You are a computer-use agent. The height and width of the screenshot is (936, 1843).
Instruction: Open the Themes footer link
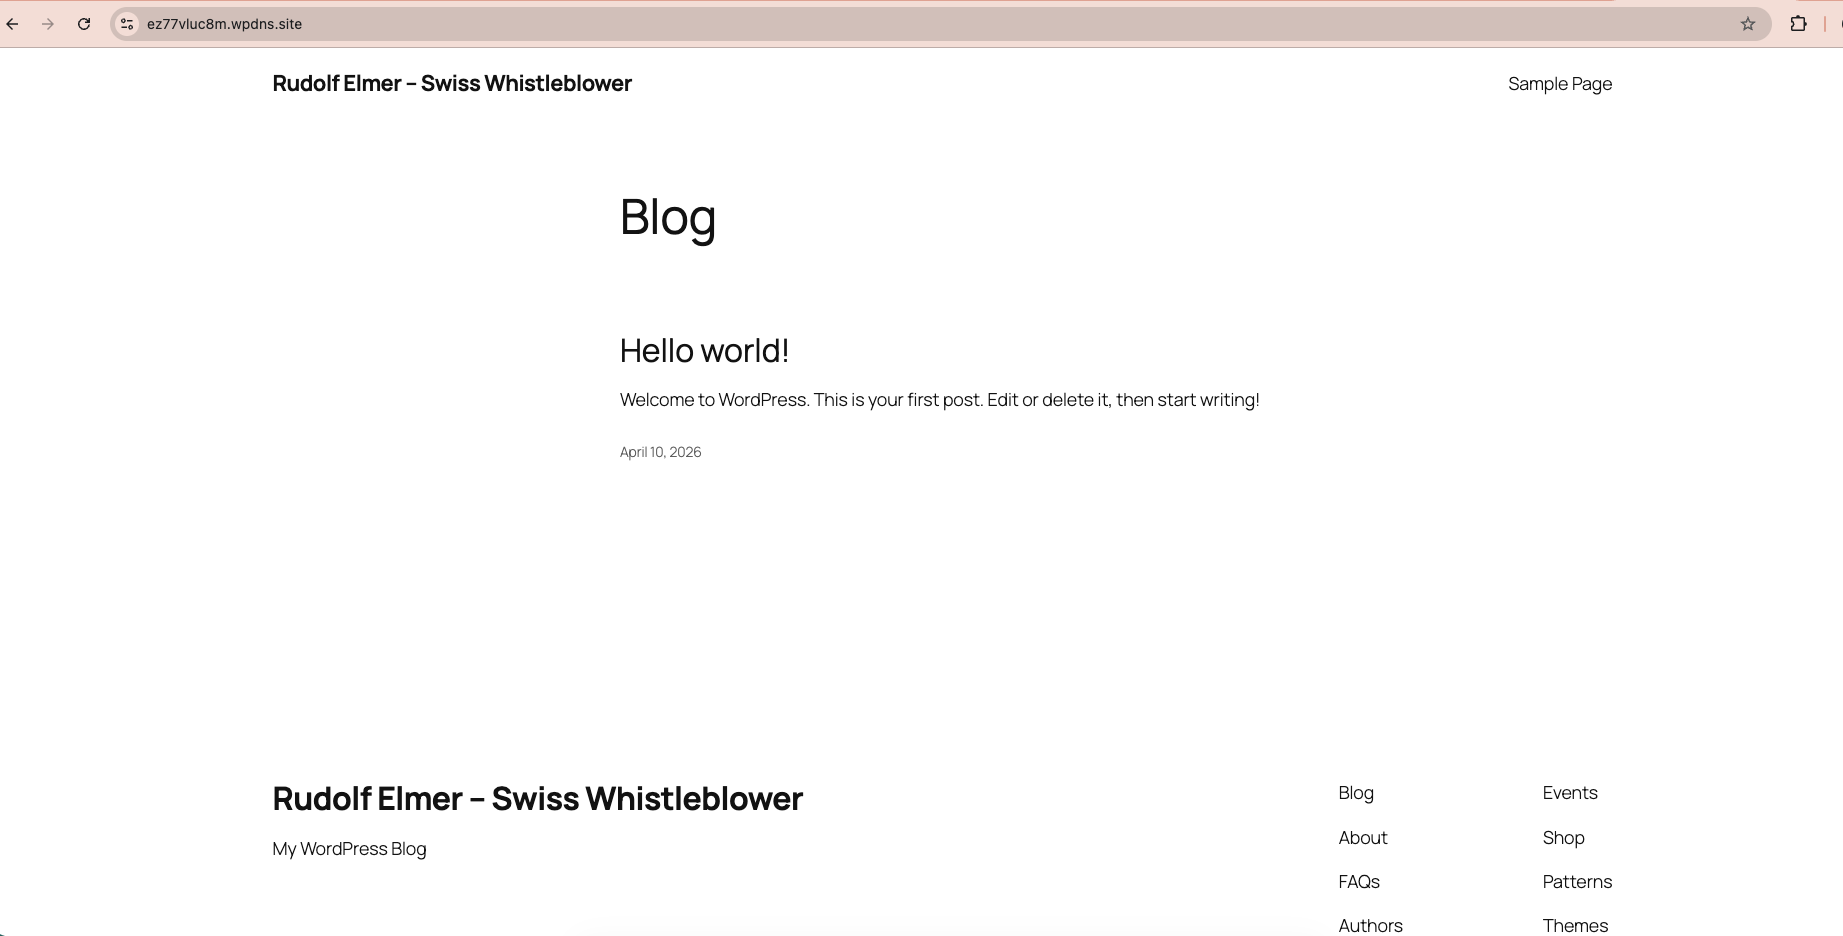pyautogui.click(x=1575, y=925)
